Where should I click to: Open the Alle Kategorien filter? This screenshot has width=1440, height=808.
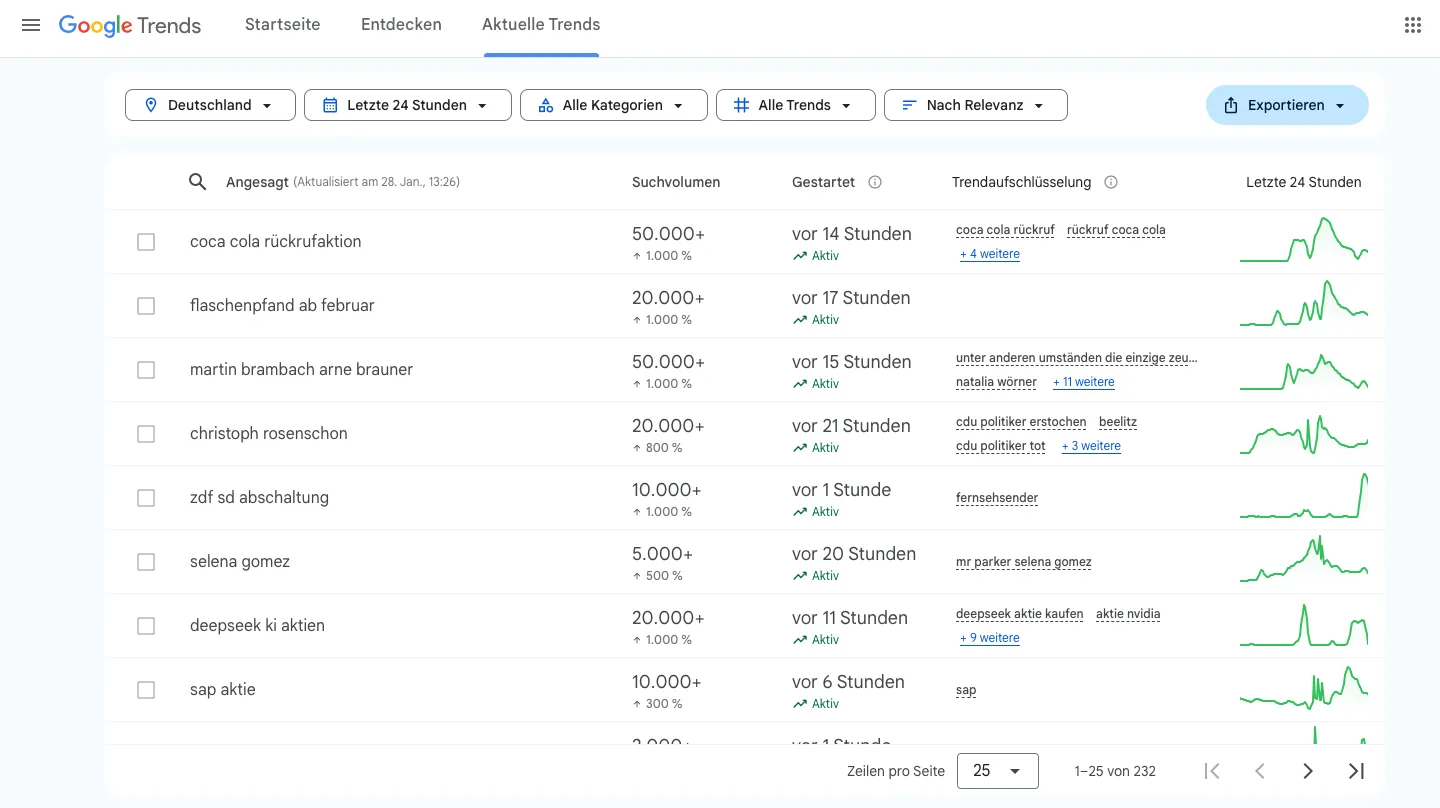point(614,105)
